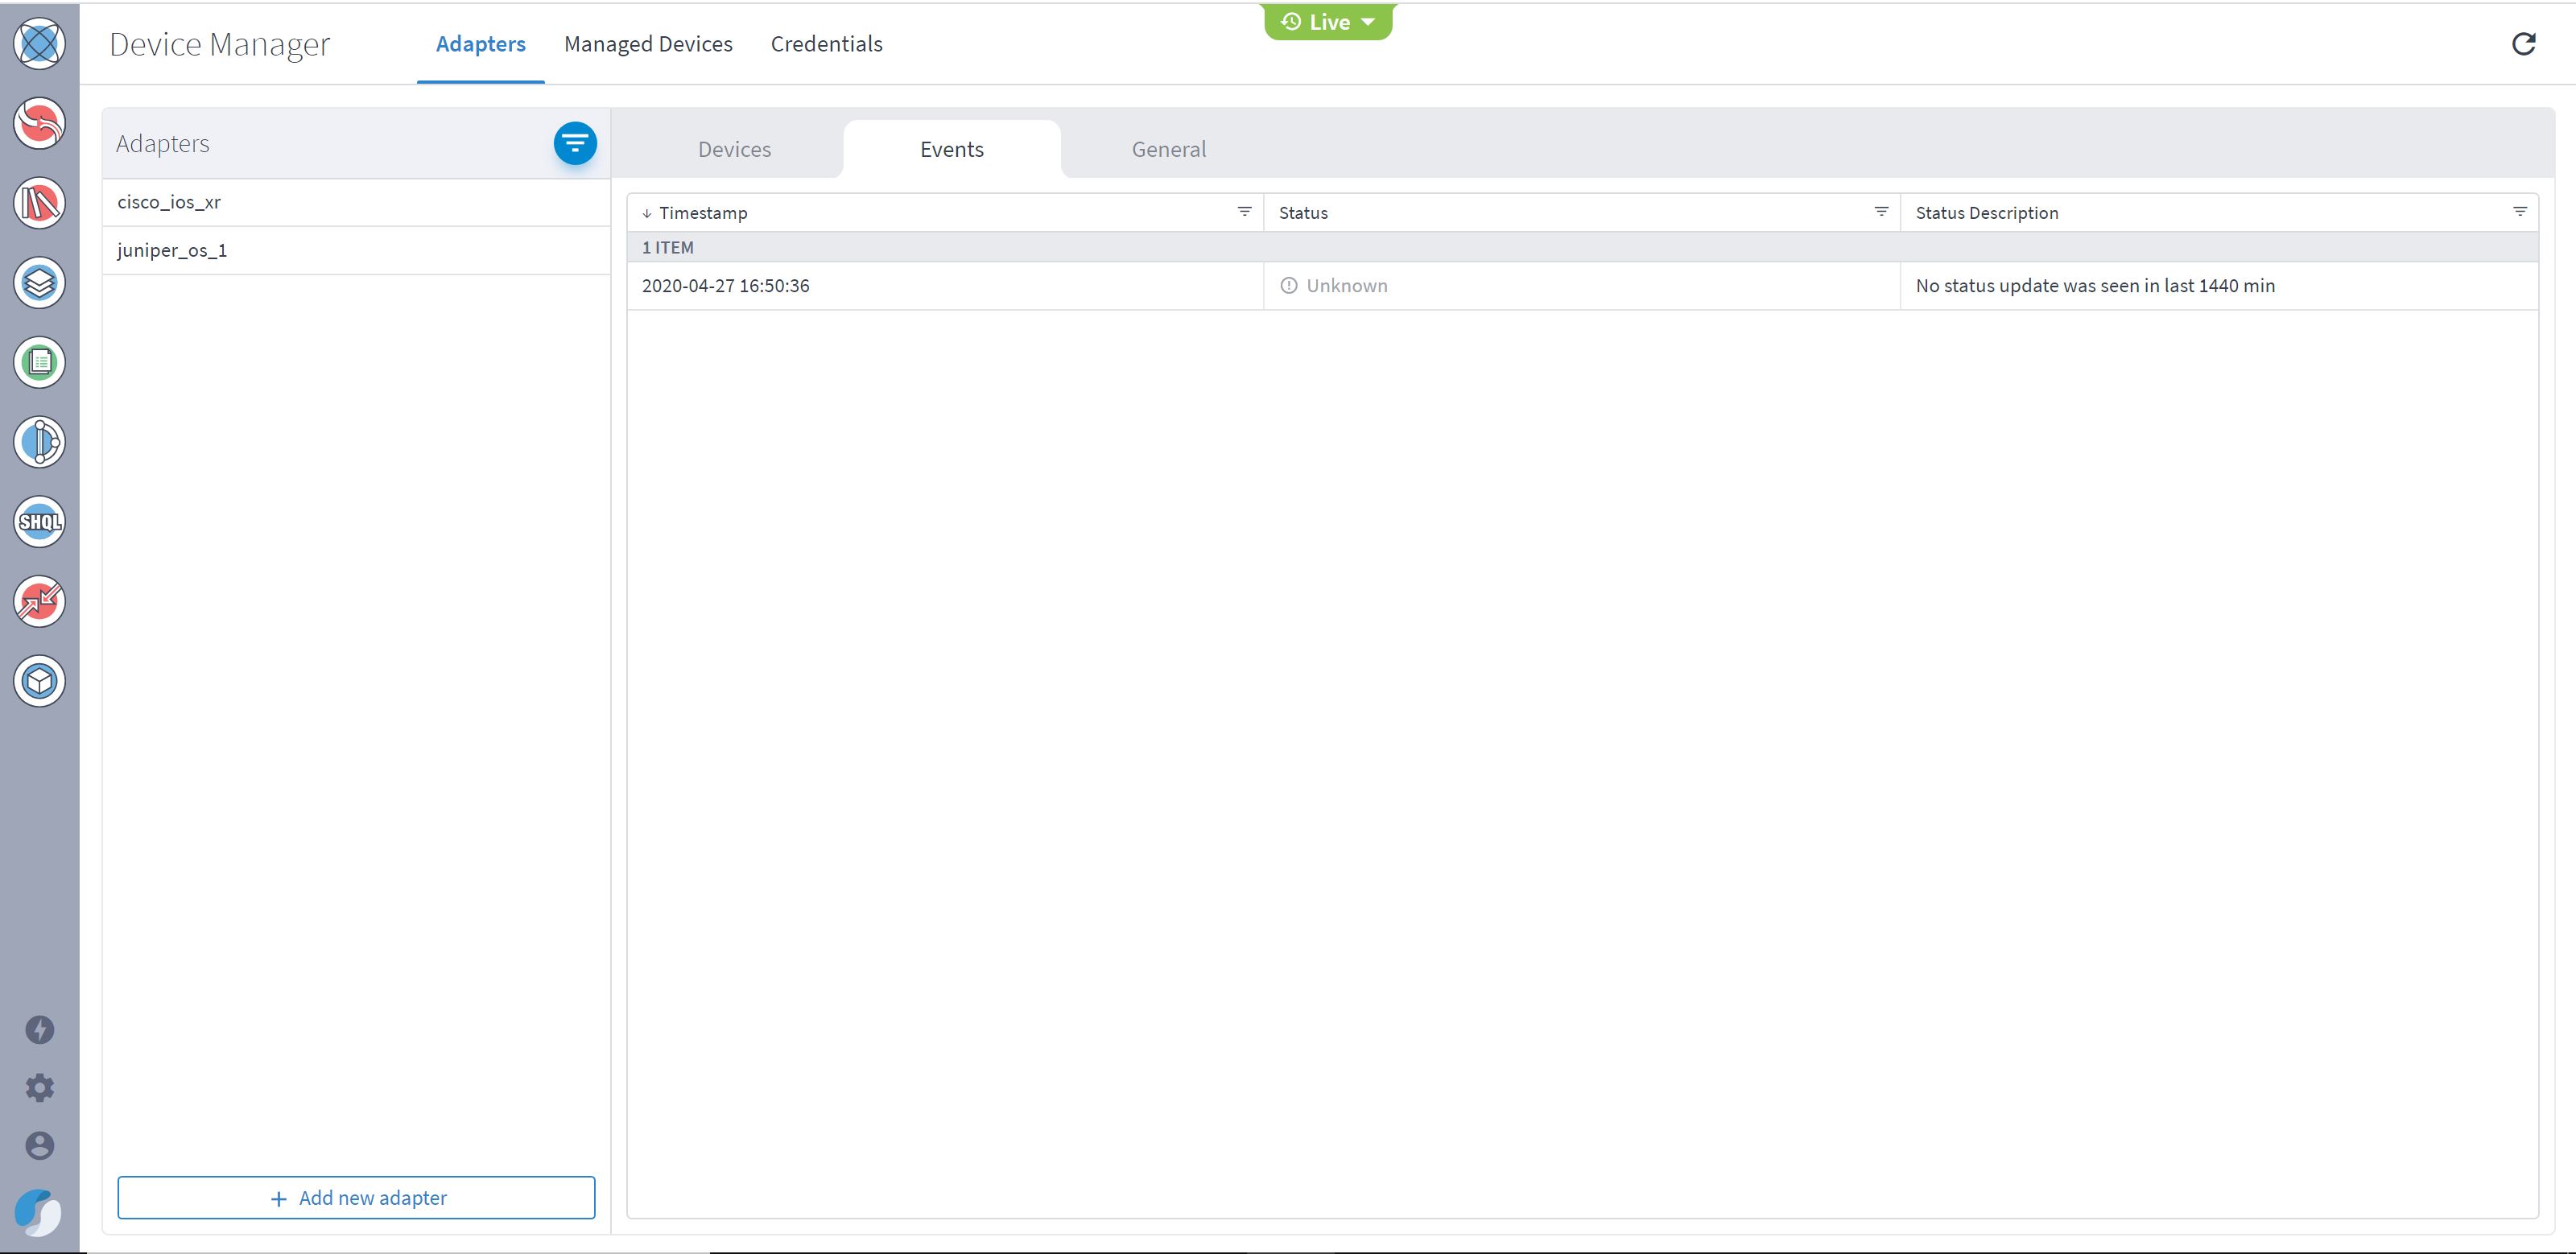
Task: Open the cube-shaped app icon in sidebar
Action: (x=39, y=681)
